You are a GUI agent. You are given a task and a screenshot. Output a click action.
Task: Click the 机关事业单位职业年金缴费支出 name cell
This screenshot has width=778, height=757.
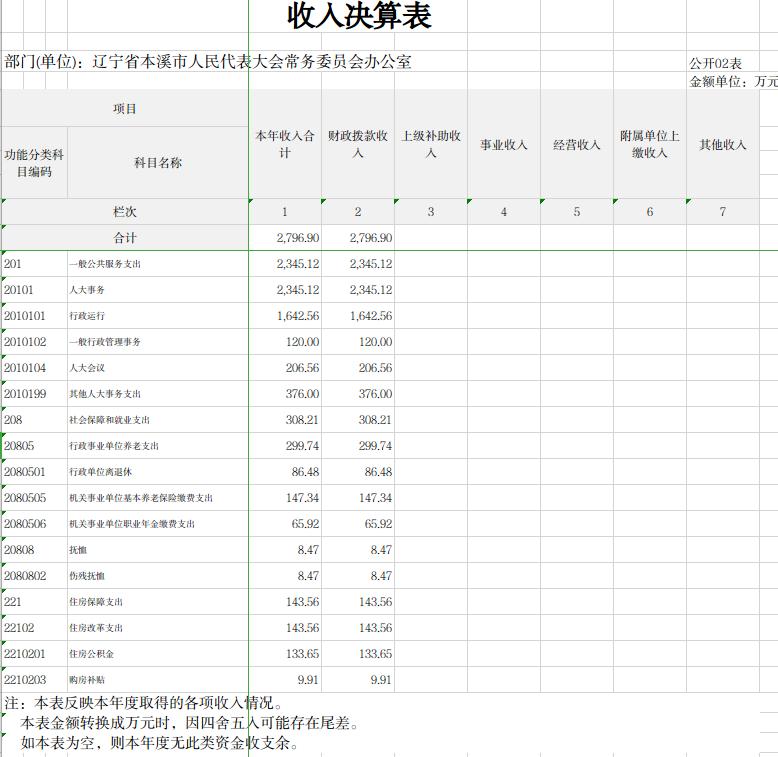tap(158, 524)
